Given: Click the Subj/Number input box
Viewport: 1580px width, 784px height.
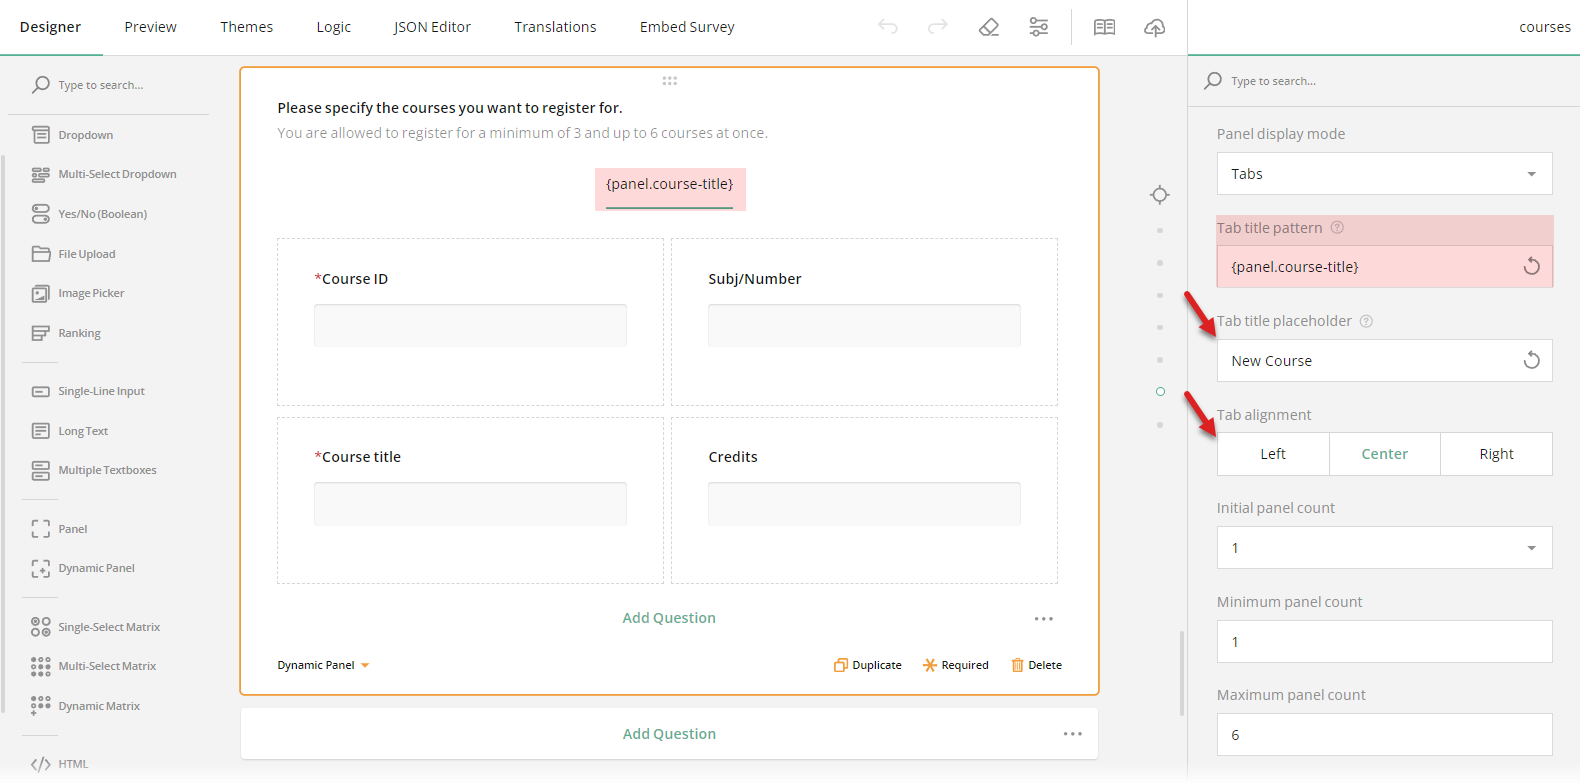Looking at the screenshot, I should tap(864, 326).
